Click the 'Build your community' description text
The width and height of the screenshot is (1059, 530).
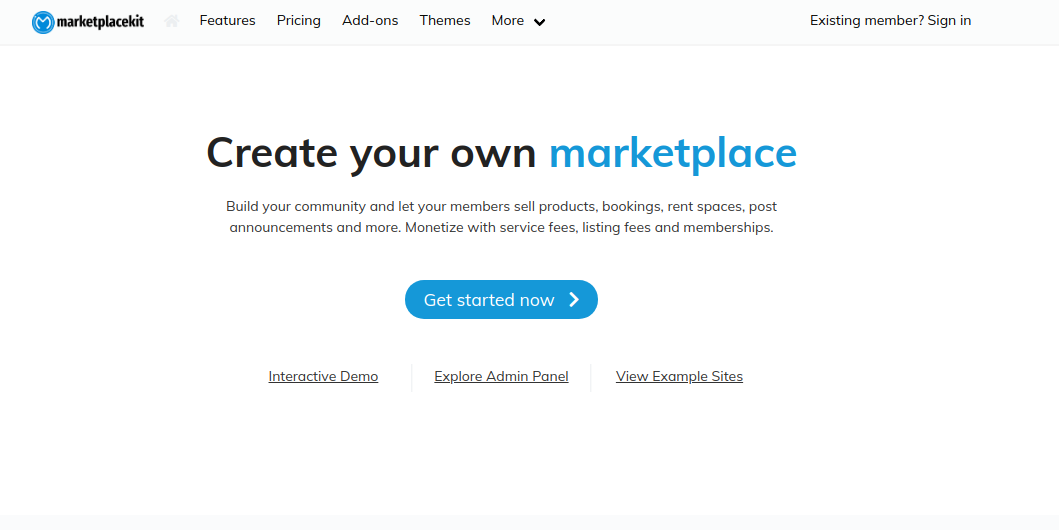coord(501,217)
